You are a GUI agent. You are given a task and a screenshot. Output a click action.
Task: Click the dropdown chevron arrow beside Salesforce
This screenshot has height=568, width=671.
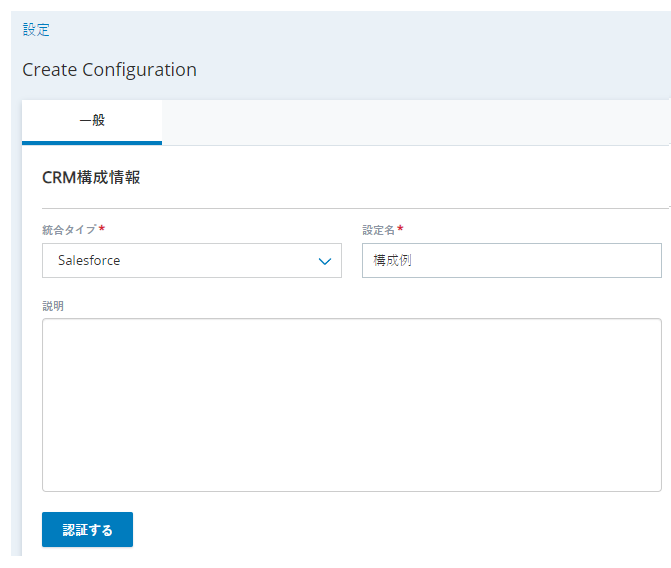coord(325,261)
